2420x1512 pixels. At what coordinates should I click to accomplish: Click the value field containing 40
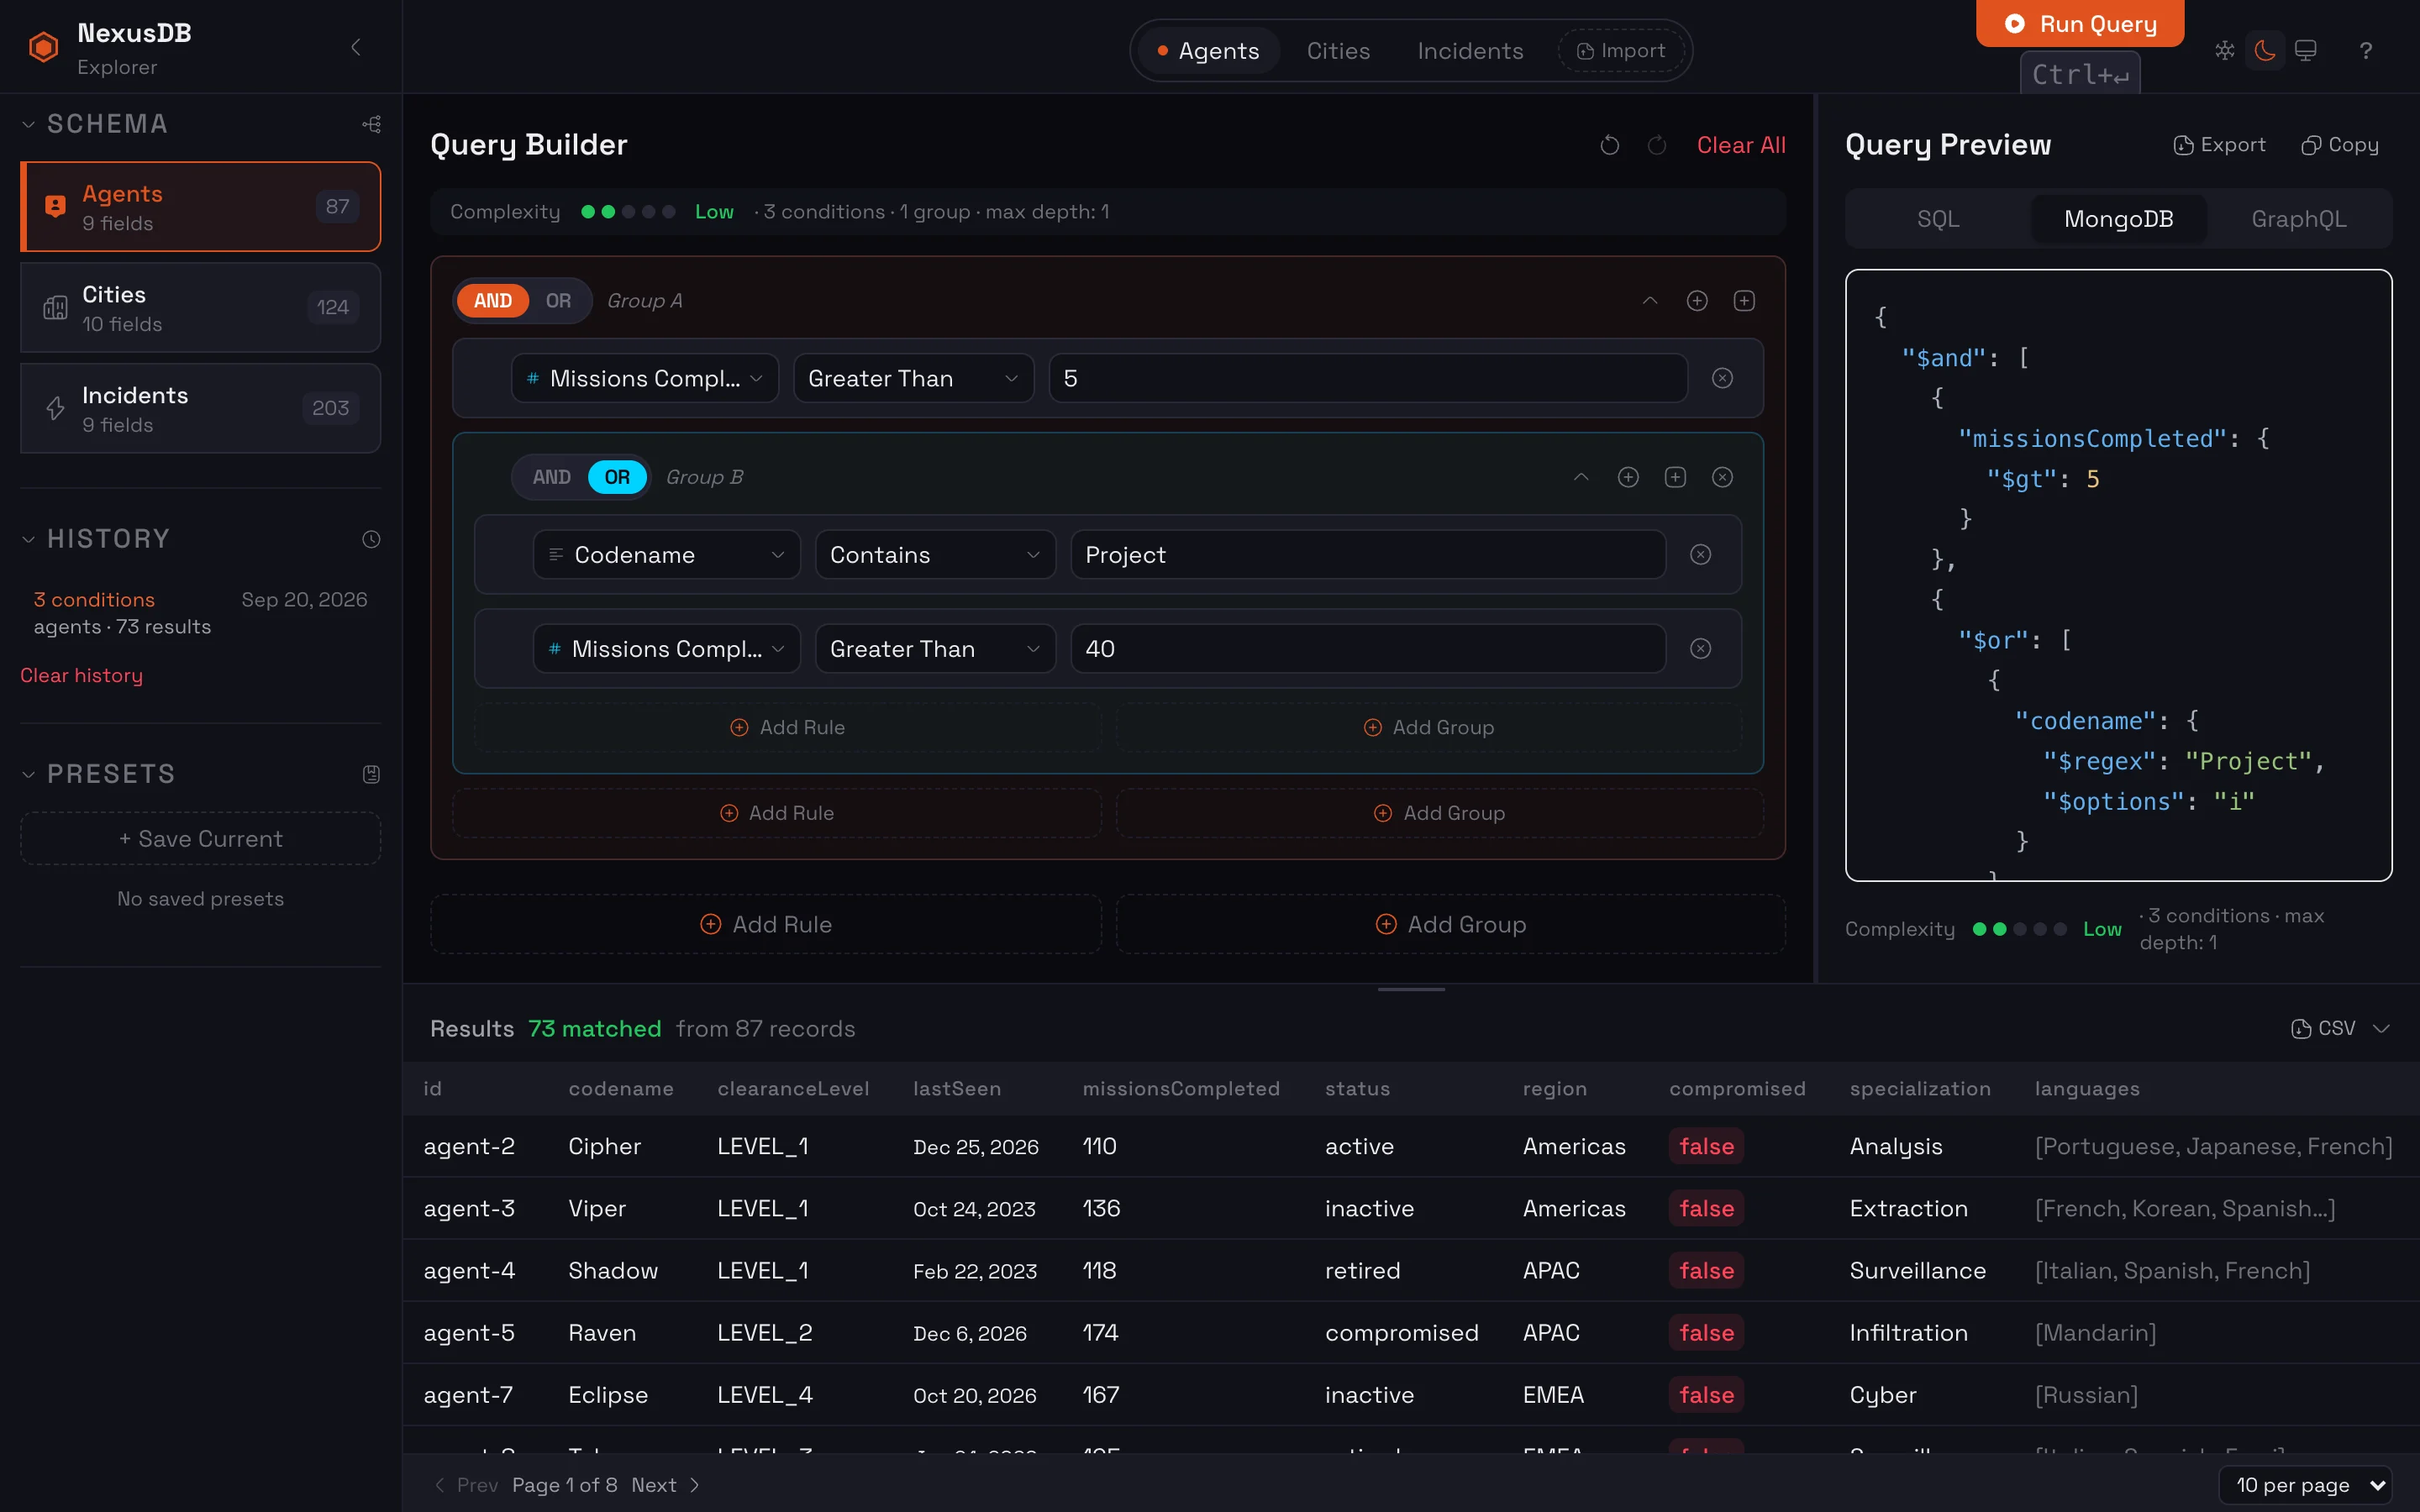(1367, 648)
